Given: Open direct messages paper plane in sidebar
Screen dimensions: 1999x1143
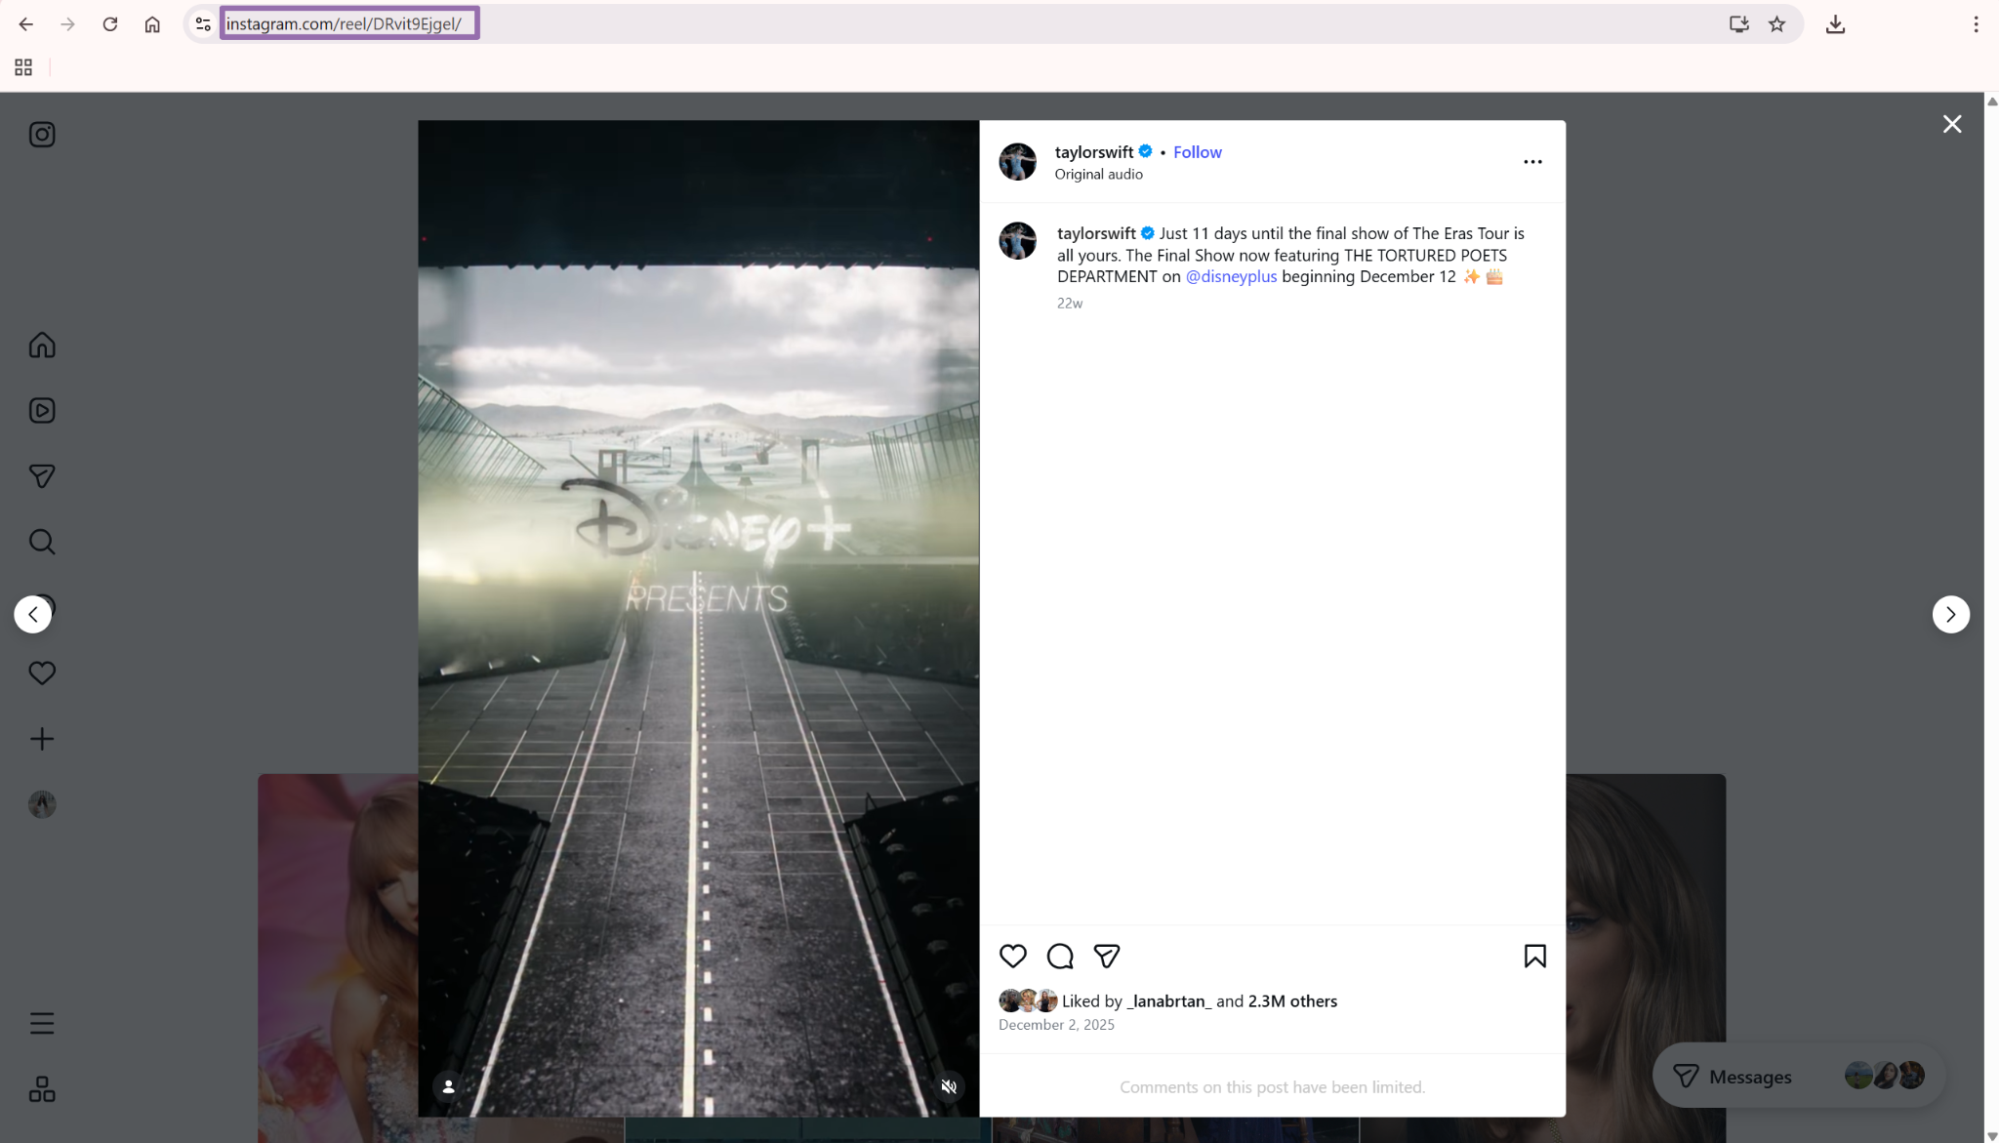Looking at the screenshot, I should (42, 476).
